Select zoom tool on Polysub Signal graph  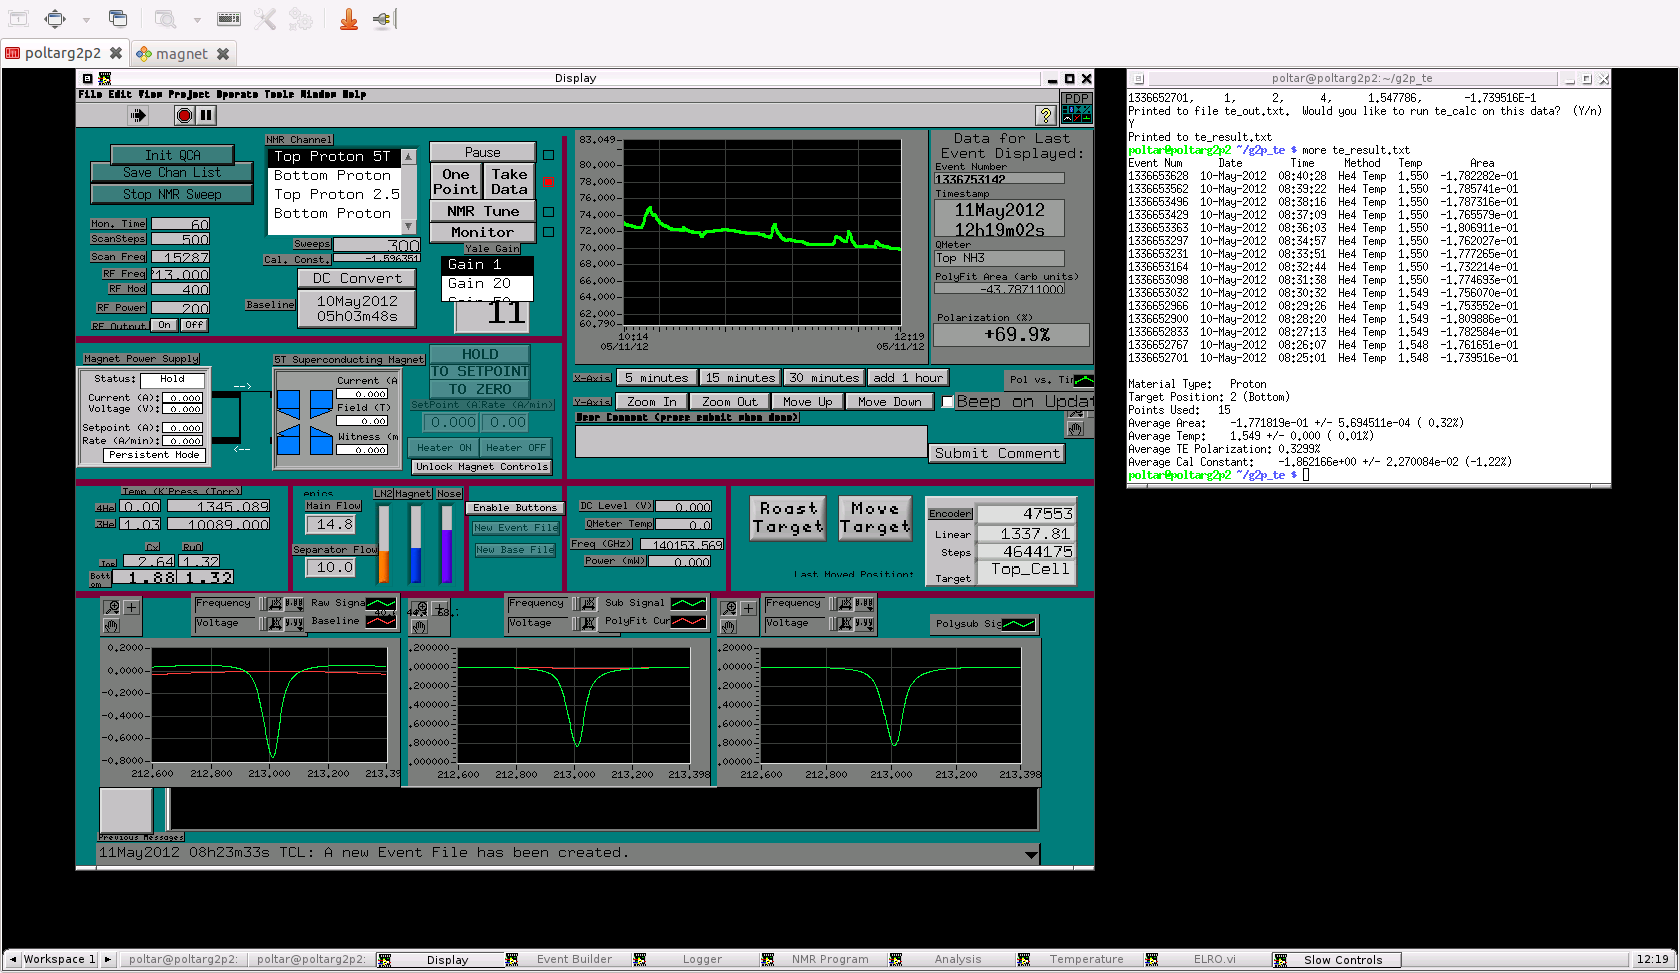729,608
